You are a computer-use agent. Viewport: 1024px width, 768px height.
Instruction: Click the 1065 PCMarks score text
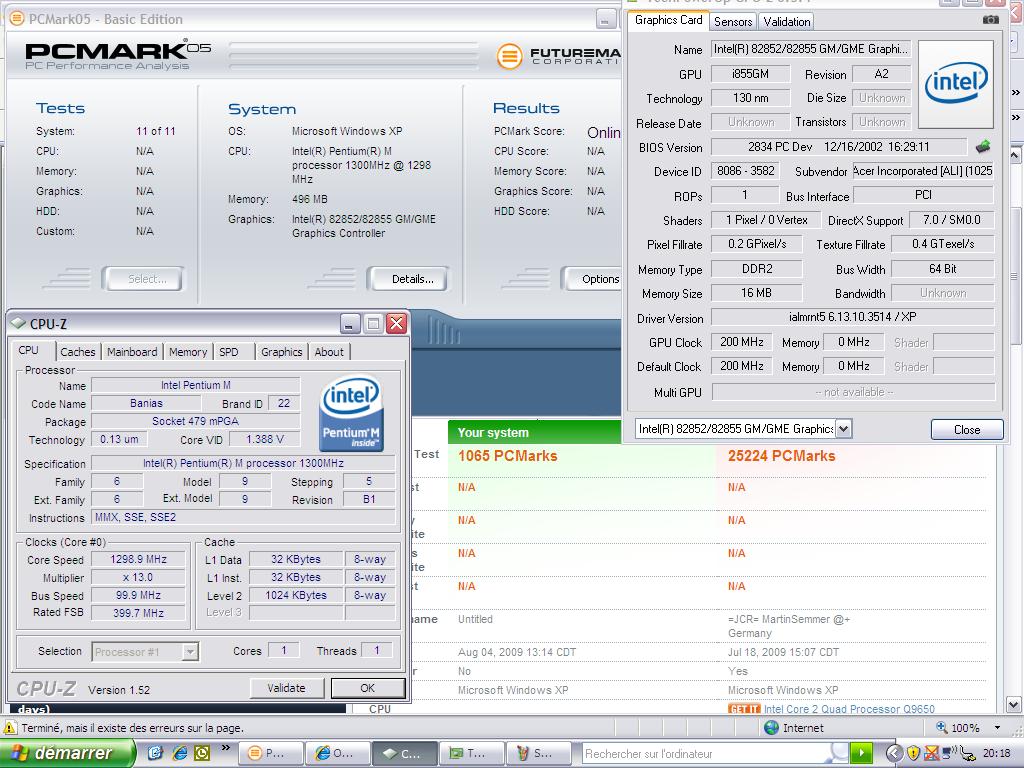coord(507,456)
